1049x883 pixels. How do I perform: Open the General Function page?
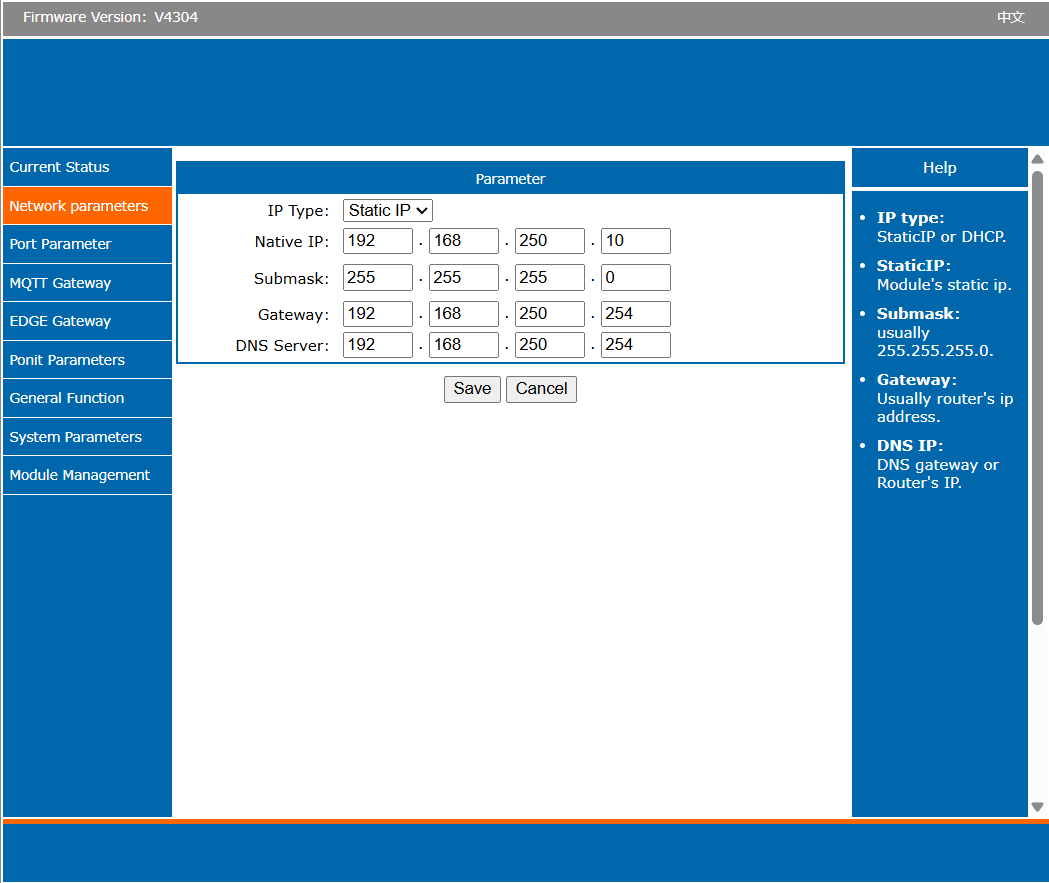pyautogui.click(x=87, y=398)
